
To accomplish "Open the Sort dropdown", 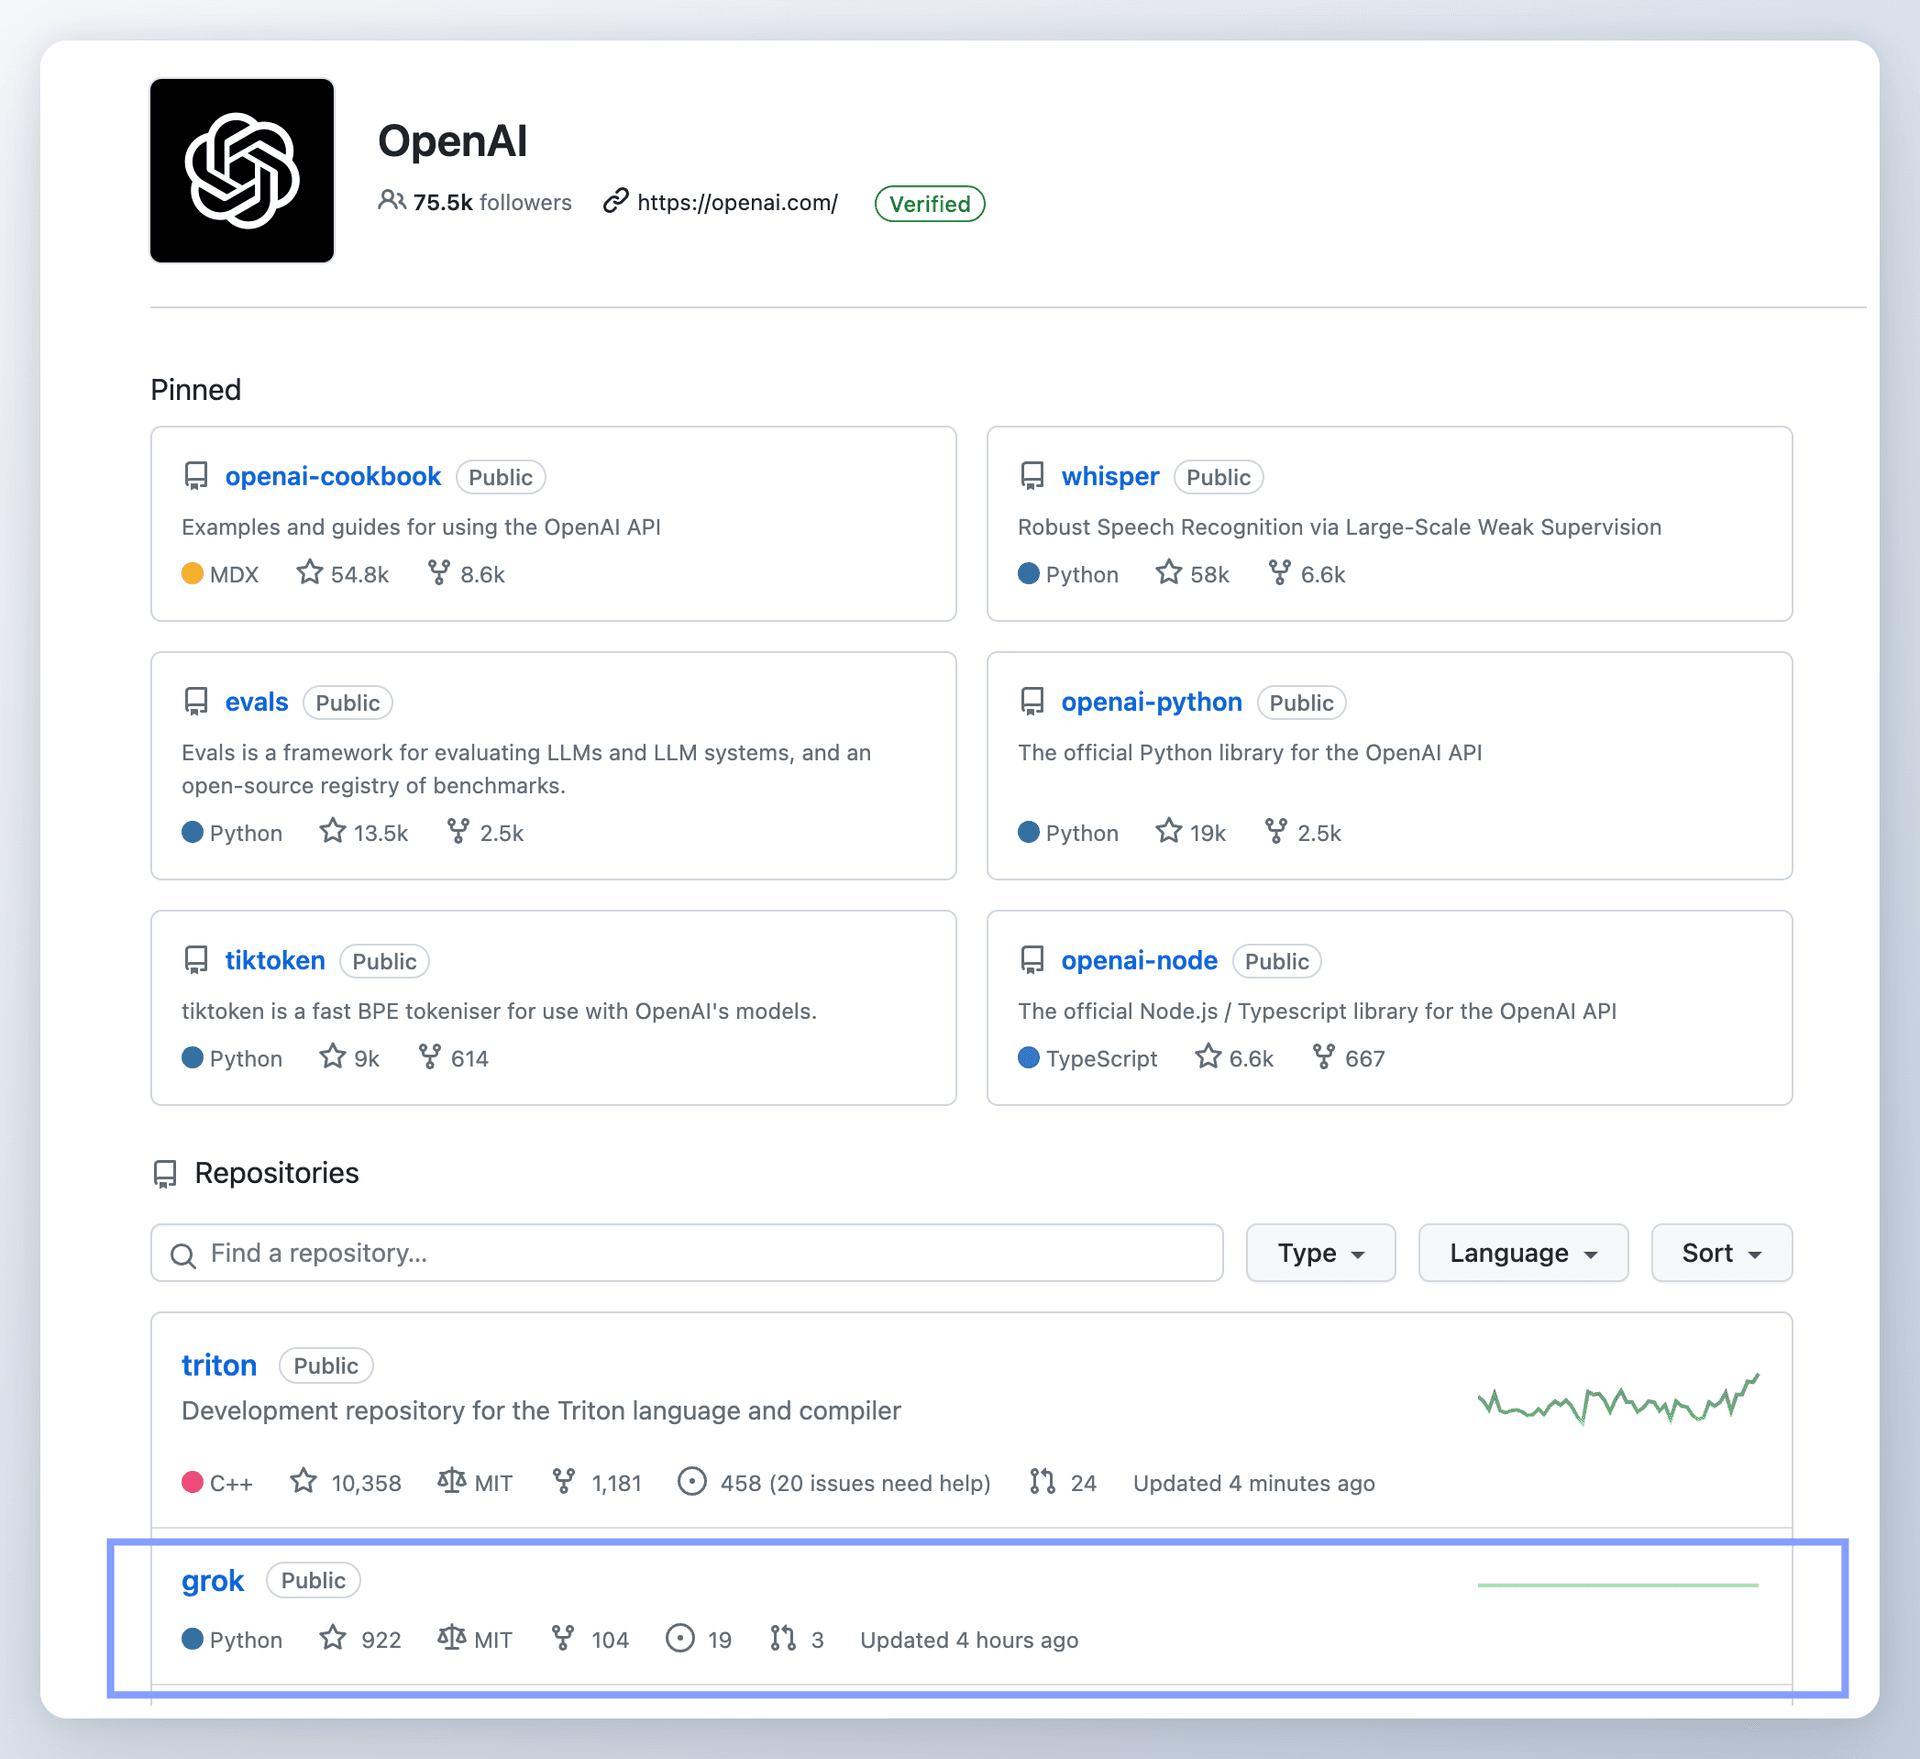I will tap(1720, 1253).
